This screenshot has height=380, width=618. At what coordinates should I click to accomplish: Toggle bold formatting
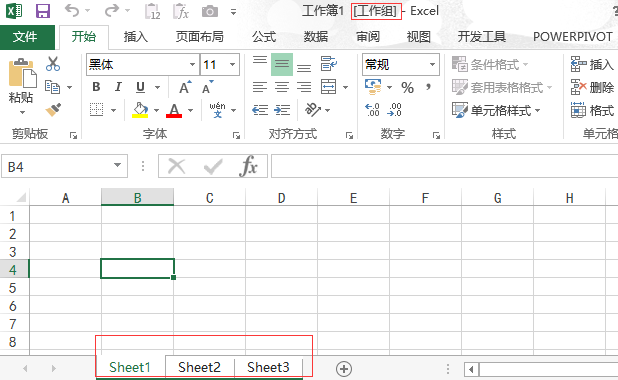(x=96, y=87)
